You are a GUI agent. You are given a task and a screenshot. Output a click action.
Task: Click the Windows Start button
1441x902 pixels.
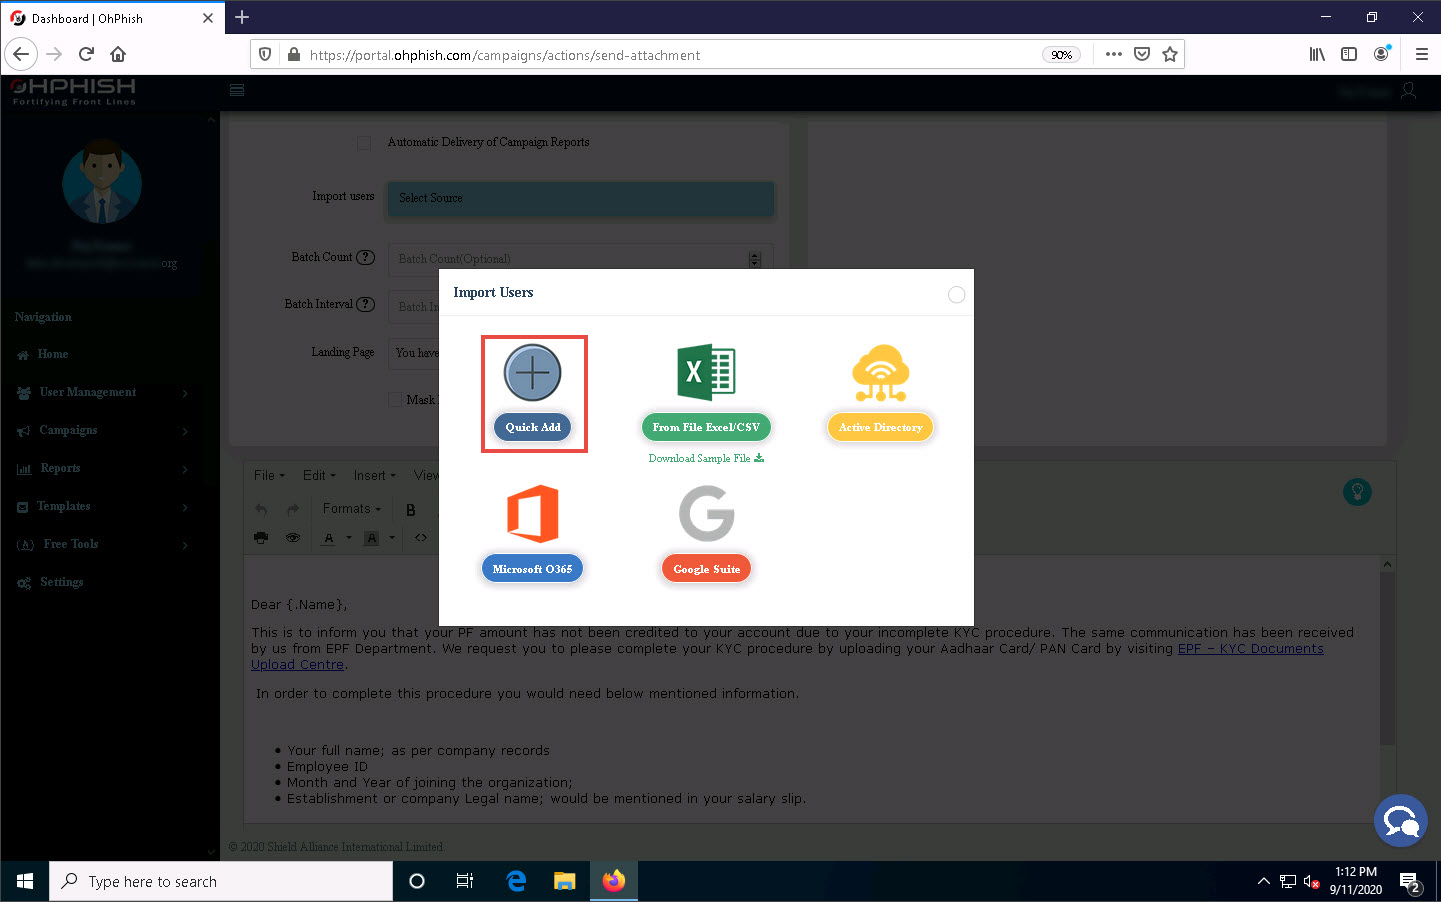point(25,881)
